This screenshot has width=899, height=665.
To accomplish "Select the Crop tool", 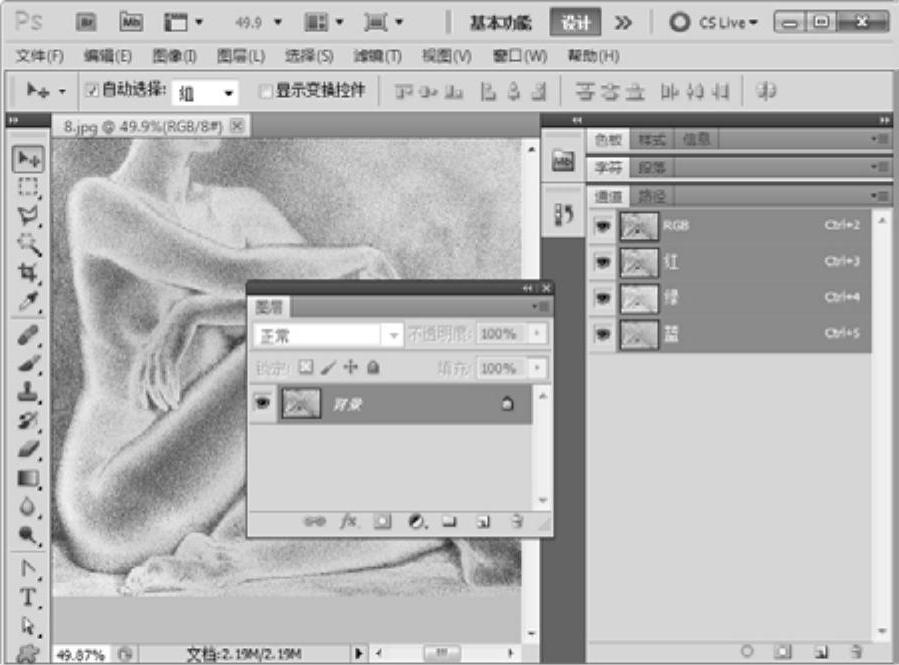I will 29,272.
